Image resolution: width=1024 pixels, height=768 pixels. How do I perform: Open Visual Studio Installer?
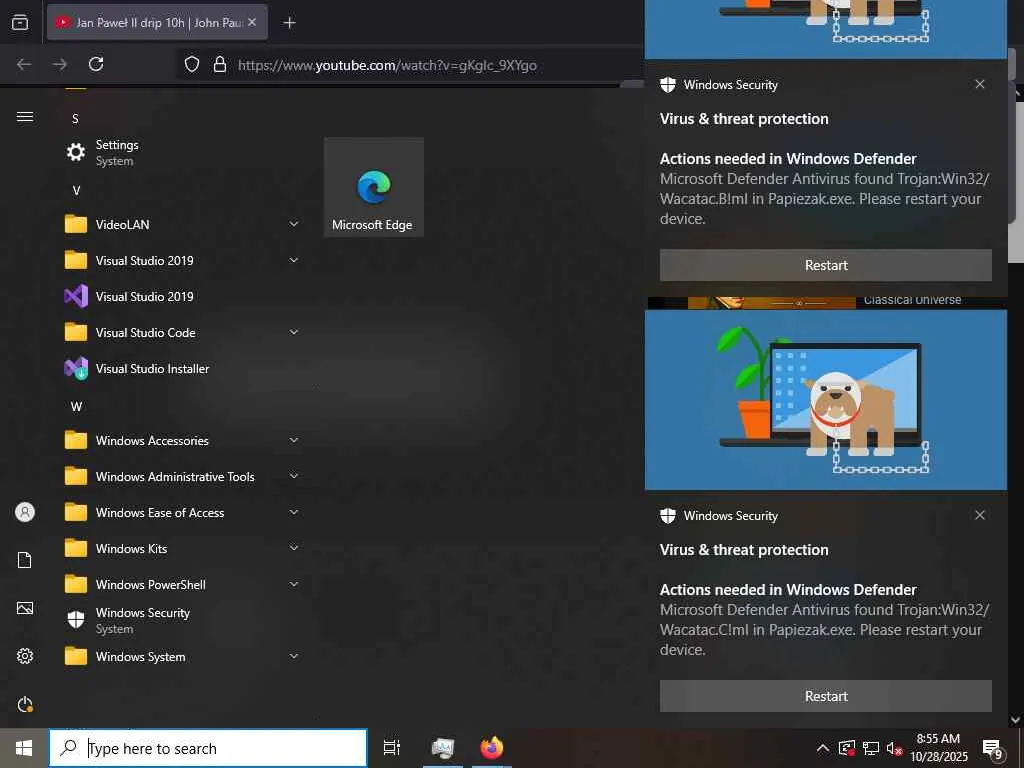point(182,368)
